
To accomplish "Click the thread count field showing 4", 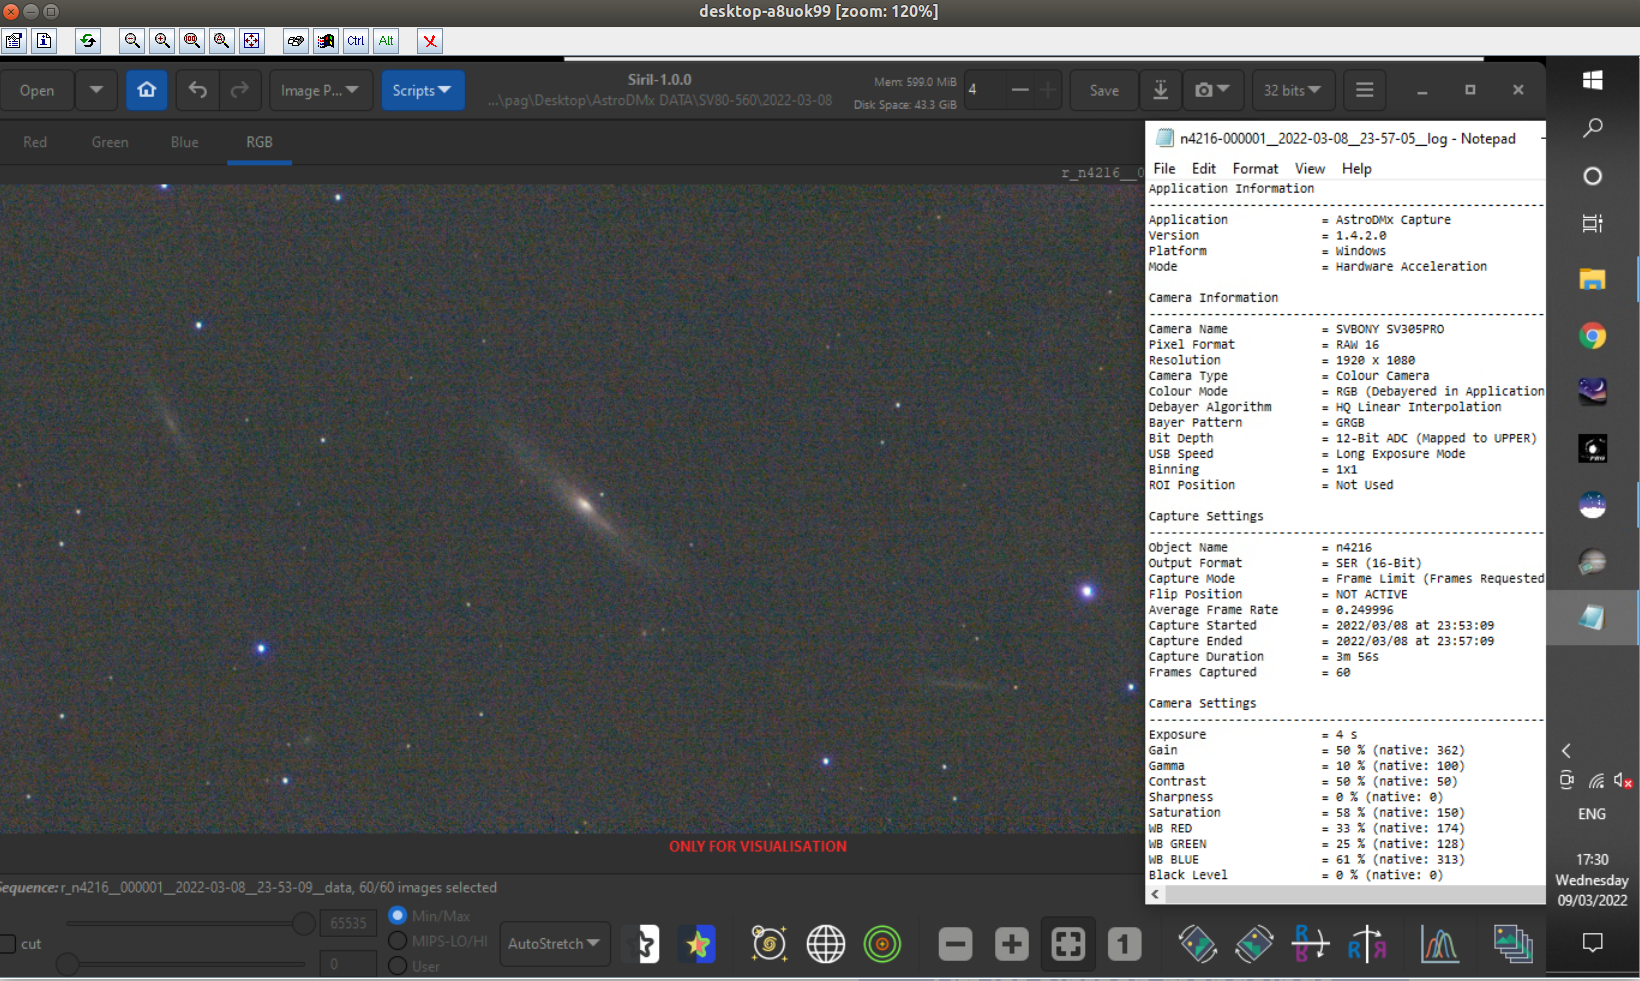I will [x=984, y=90].
